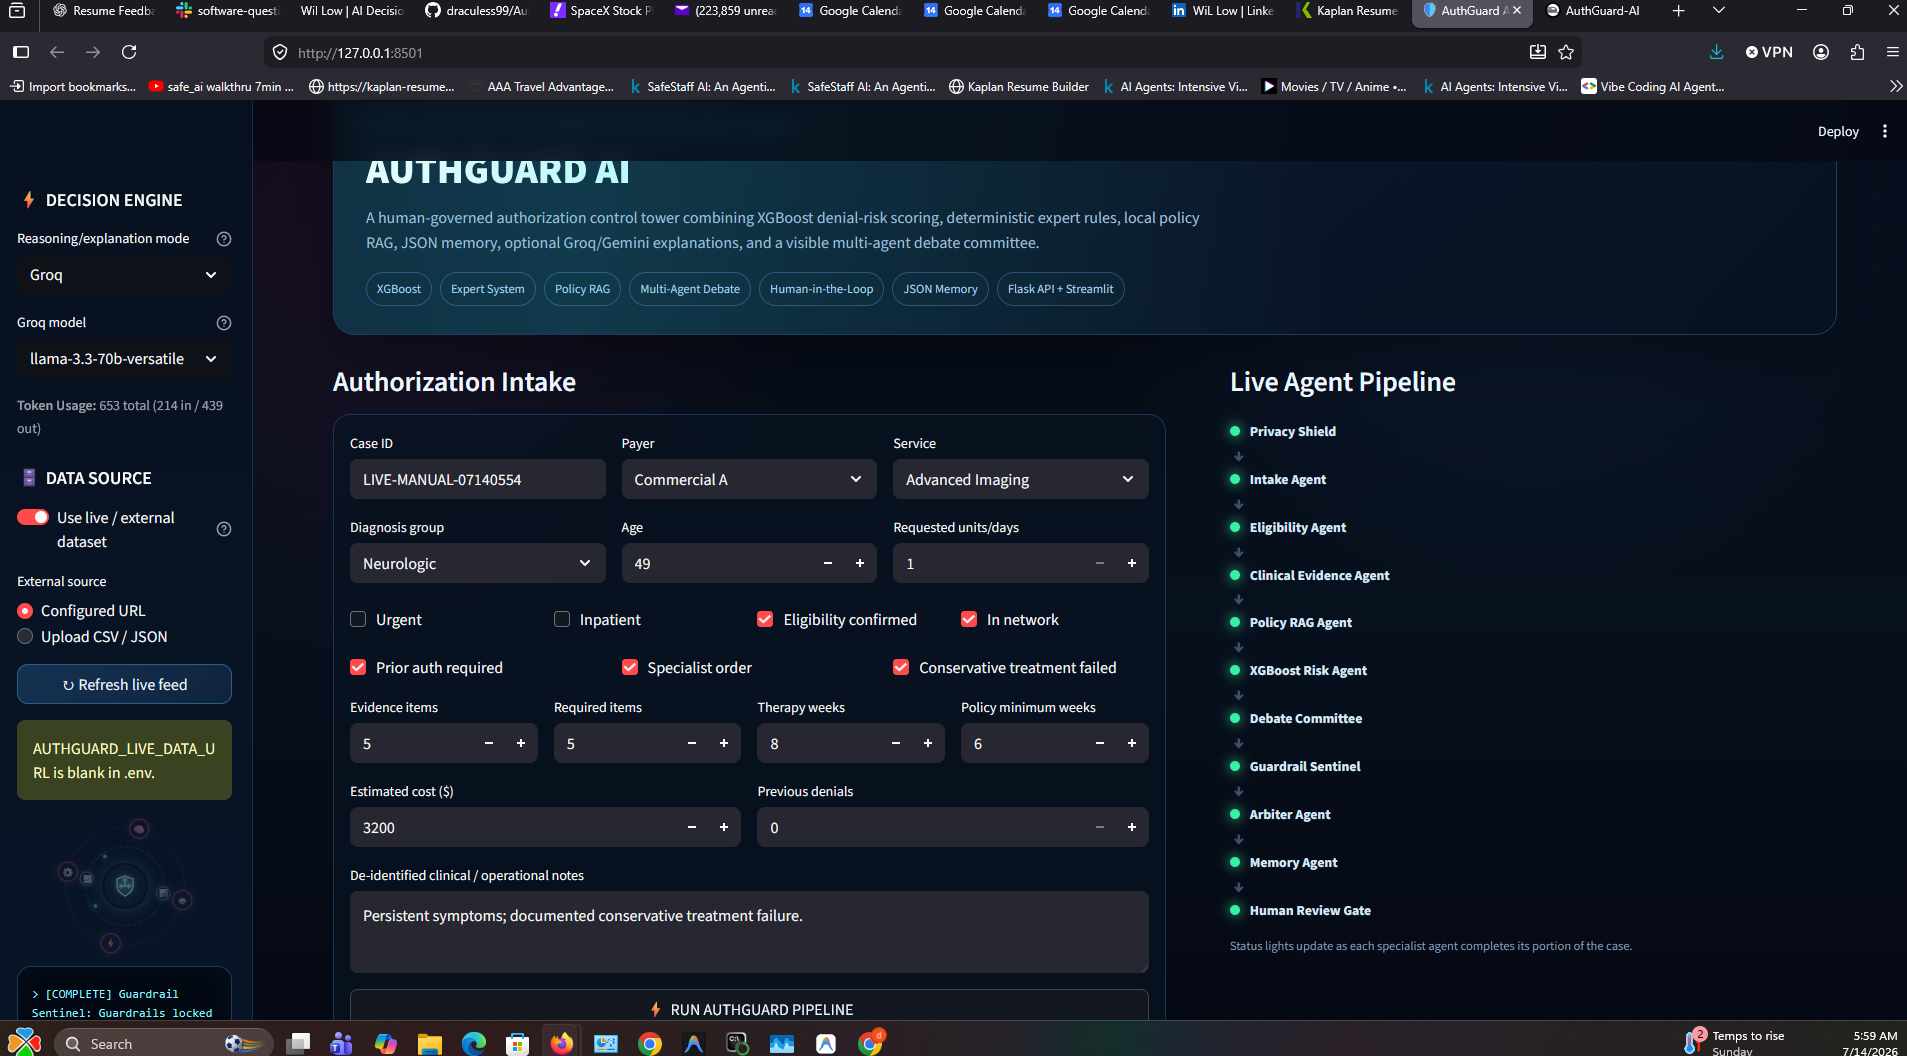Screen dimensions: 1907x1056
Task: Decrease Therapy weeks value
Action: coord(896,744)
